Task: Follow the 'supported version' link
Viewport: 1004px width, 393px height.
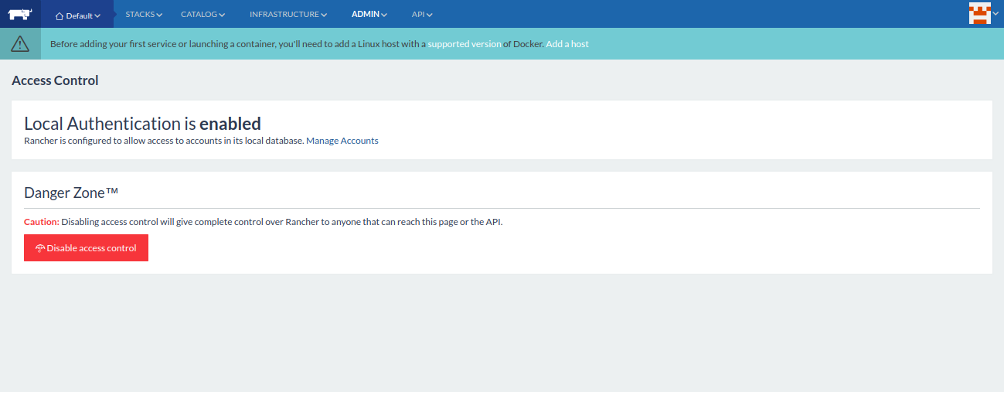Action: [464, 44]
